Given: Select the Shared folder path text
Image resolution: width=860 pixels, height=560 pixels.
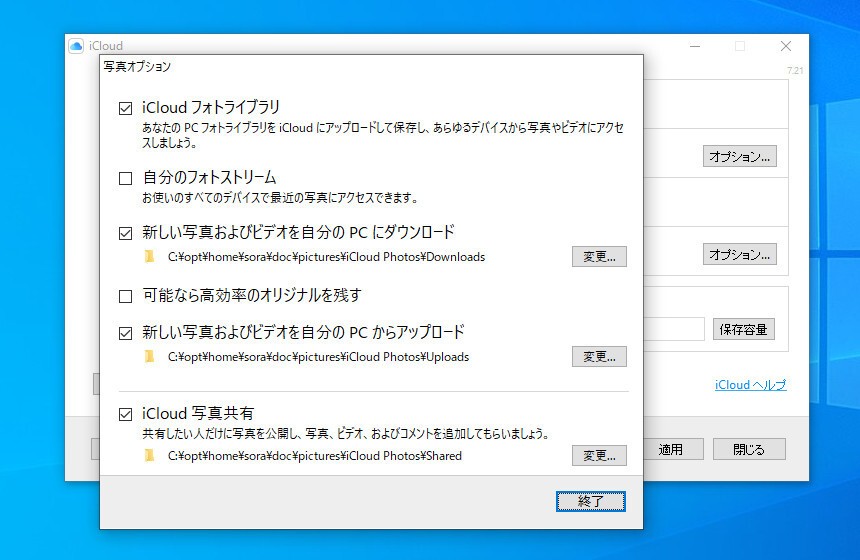Looking at the screenshot, I should coord(315,456).
